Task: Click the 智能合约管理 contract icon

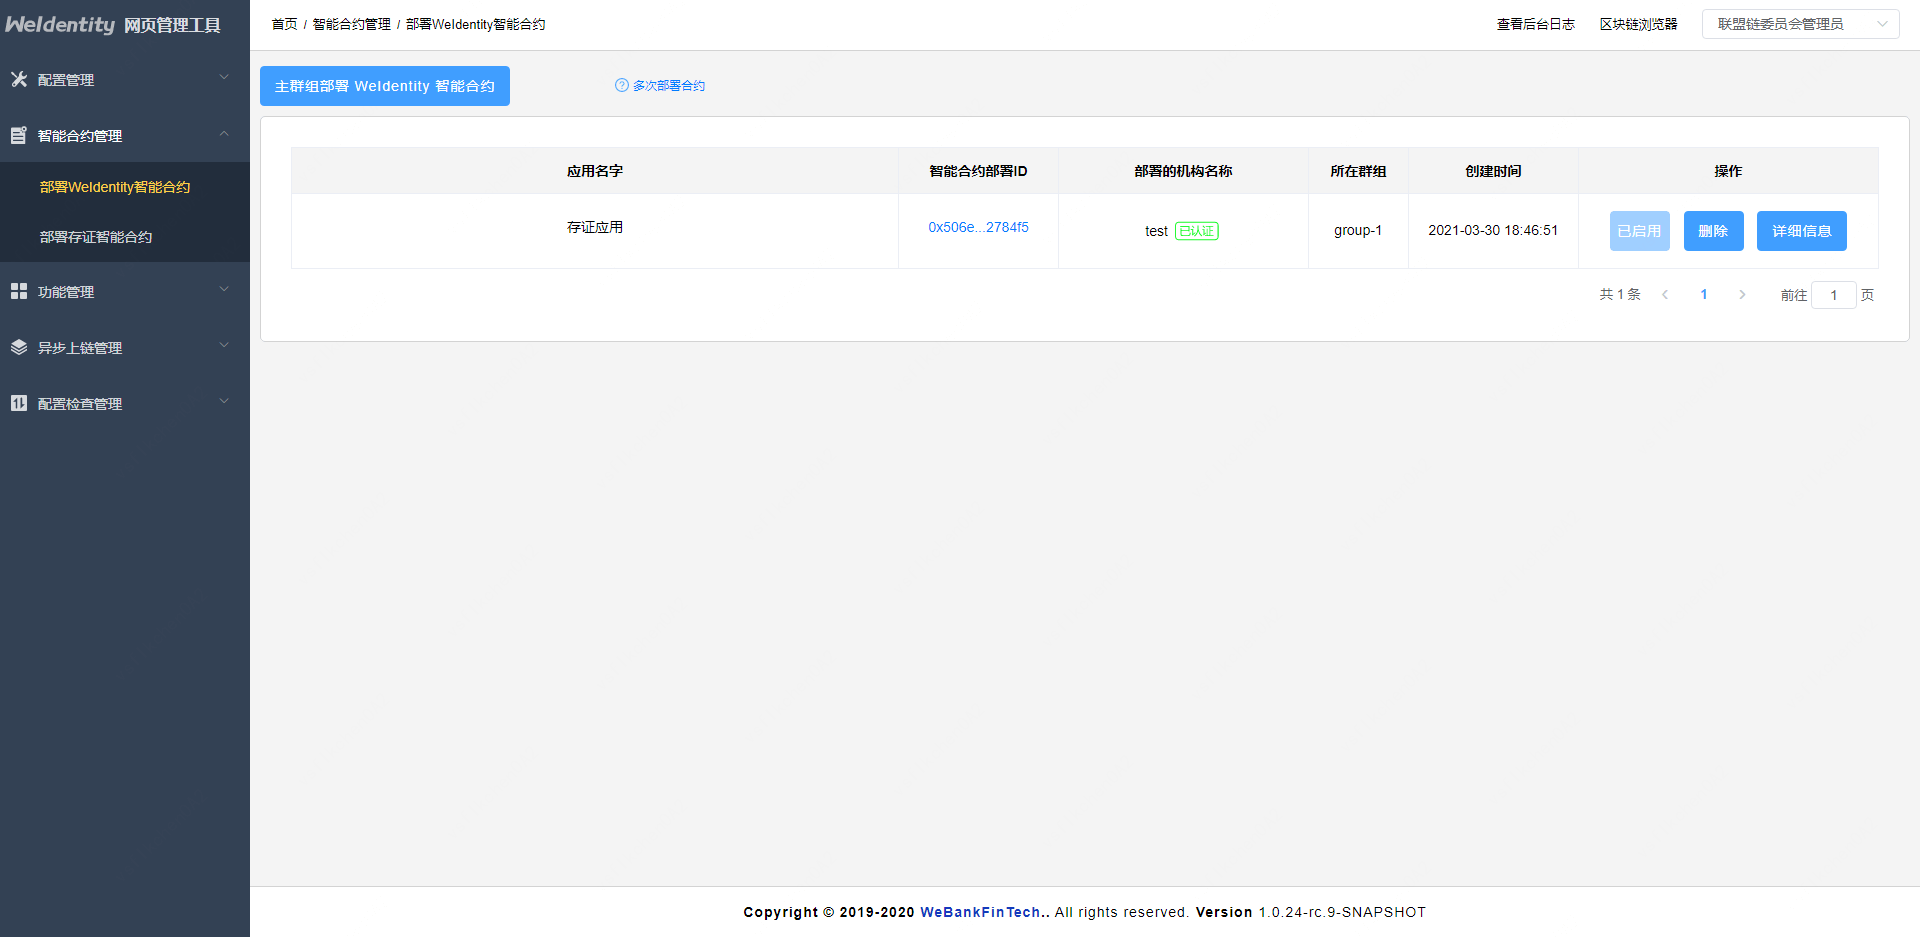Action: pos(18,135)
